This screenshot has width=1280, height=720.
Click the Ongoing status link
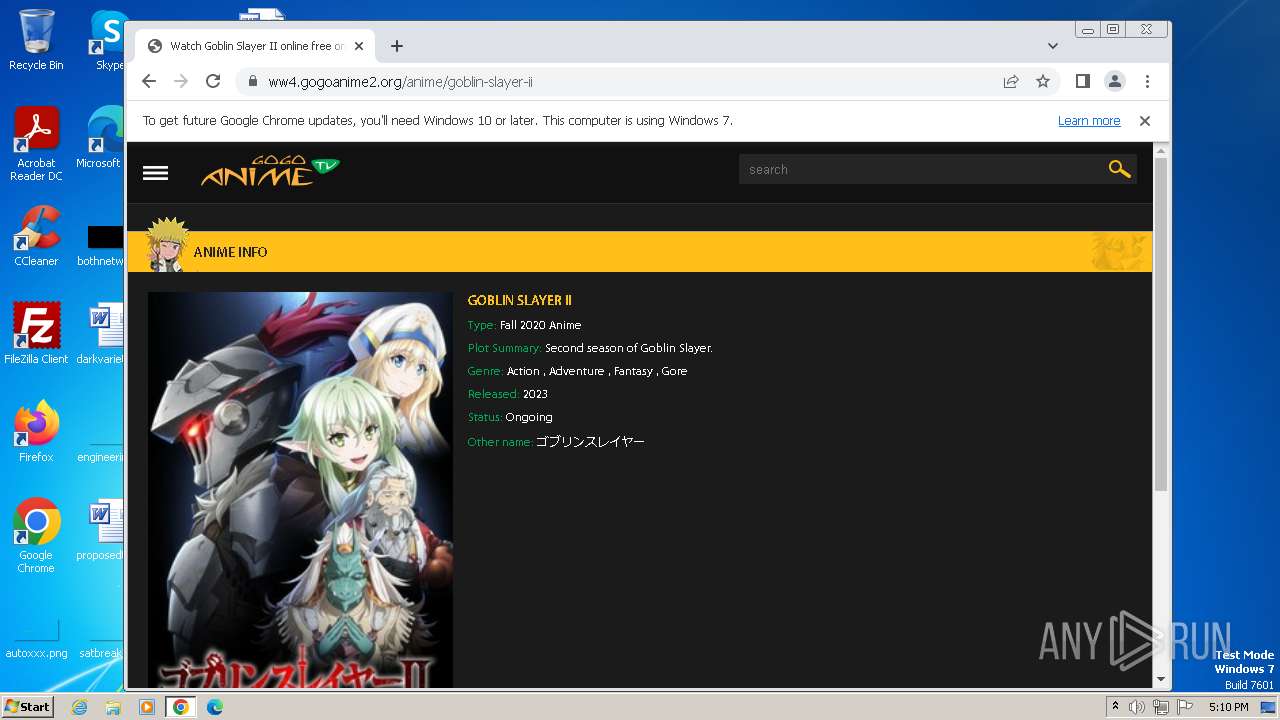point(529,417)
